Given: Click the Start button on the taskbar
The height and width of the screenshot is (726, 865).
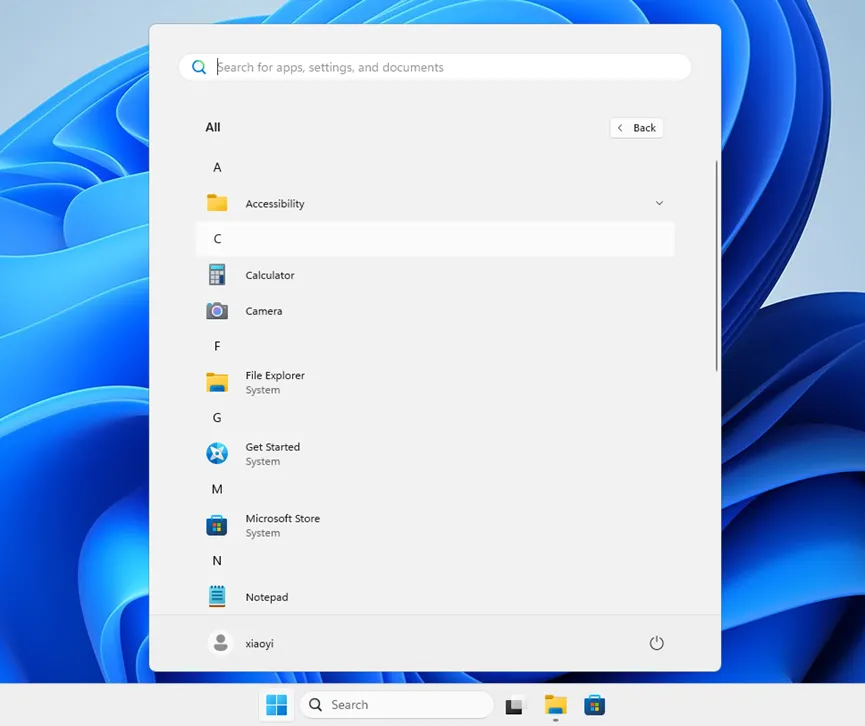Looking at the screenshot, I should point(276,705).
